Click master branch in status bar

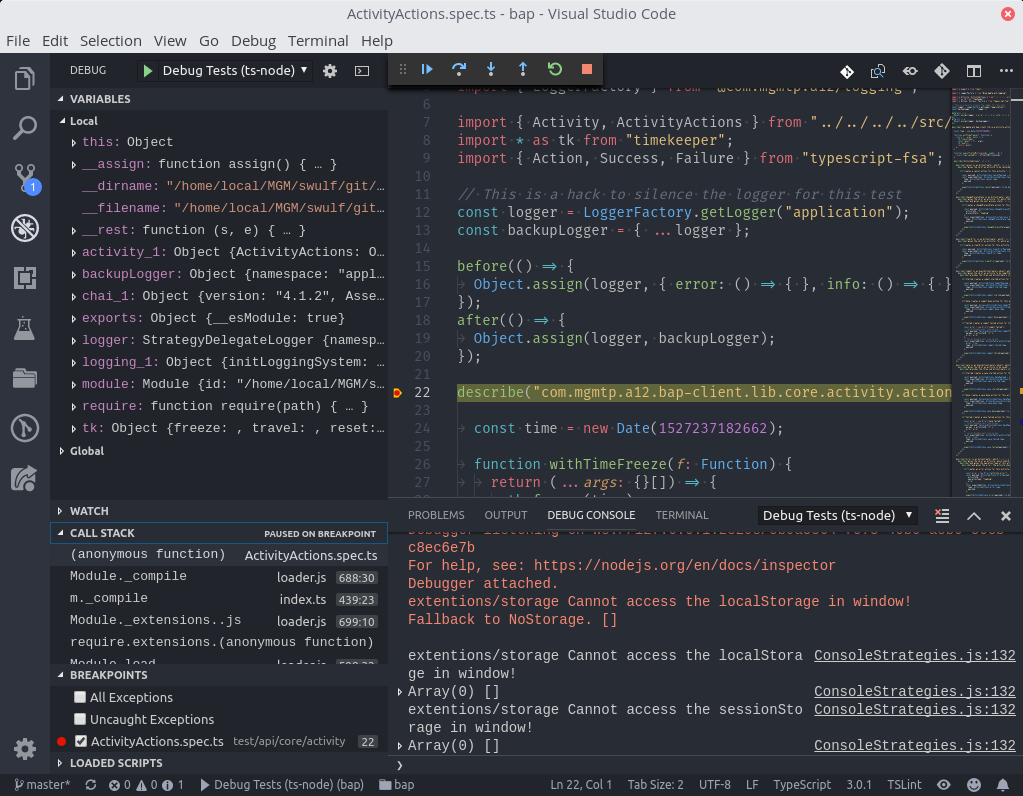(42, 784)
